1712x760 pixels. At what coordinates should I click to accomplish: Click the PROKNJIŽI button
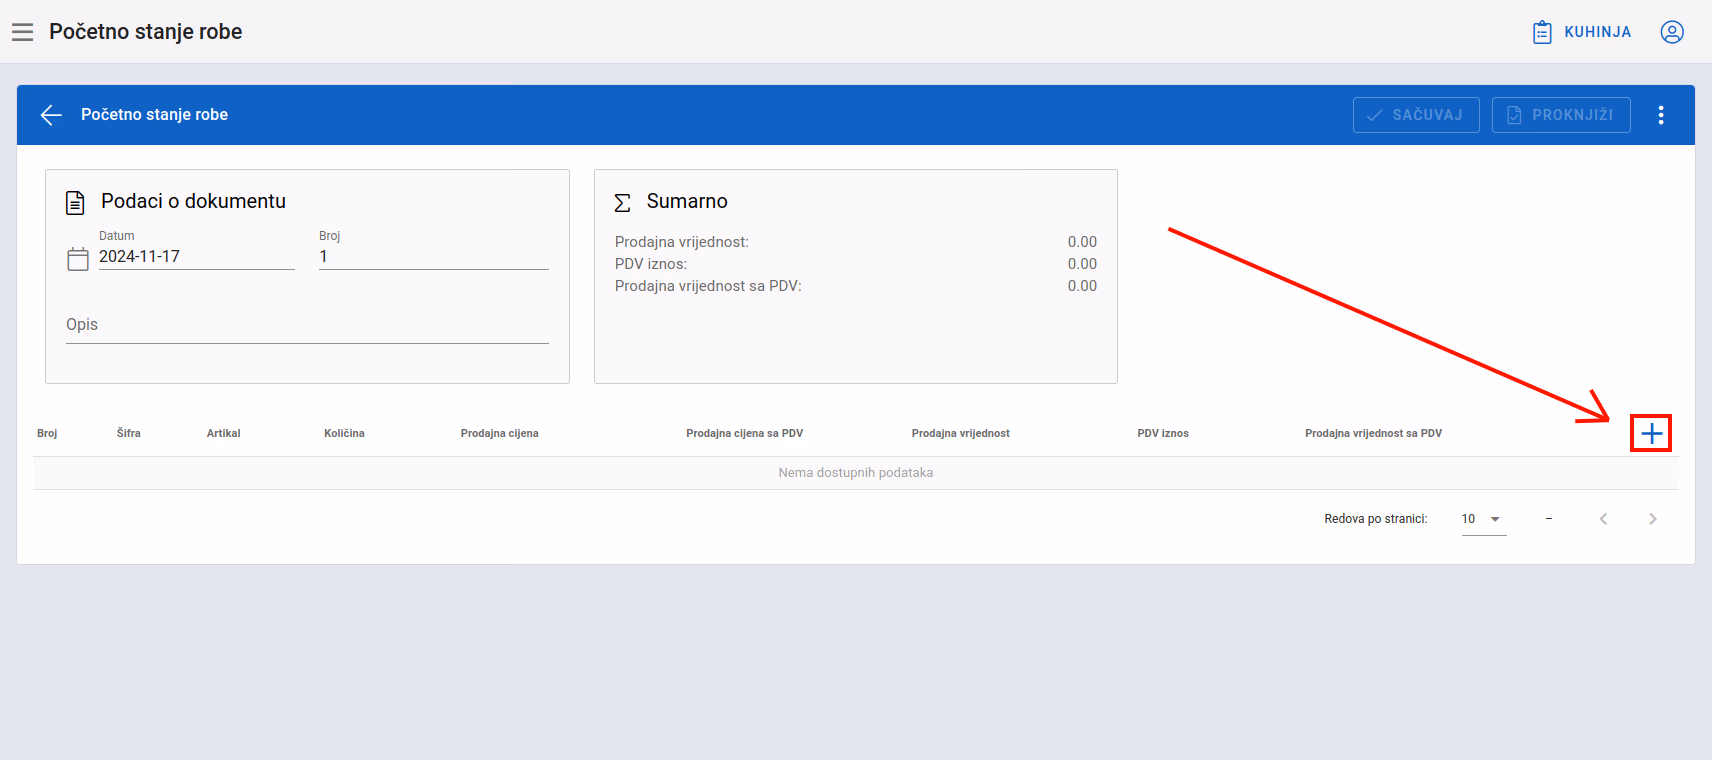point(1561,115)
